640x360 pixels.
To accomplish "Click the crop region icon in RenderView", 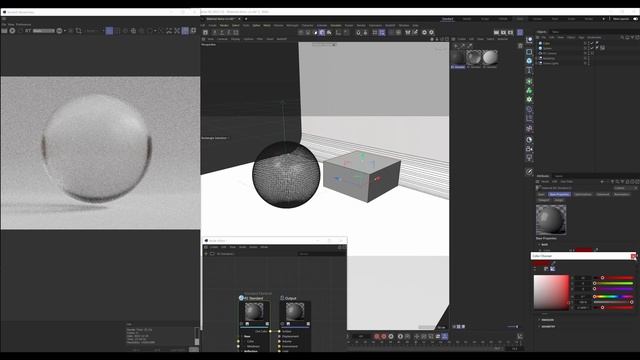I will pos(79,31).
